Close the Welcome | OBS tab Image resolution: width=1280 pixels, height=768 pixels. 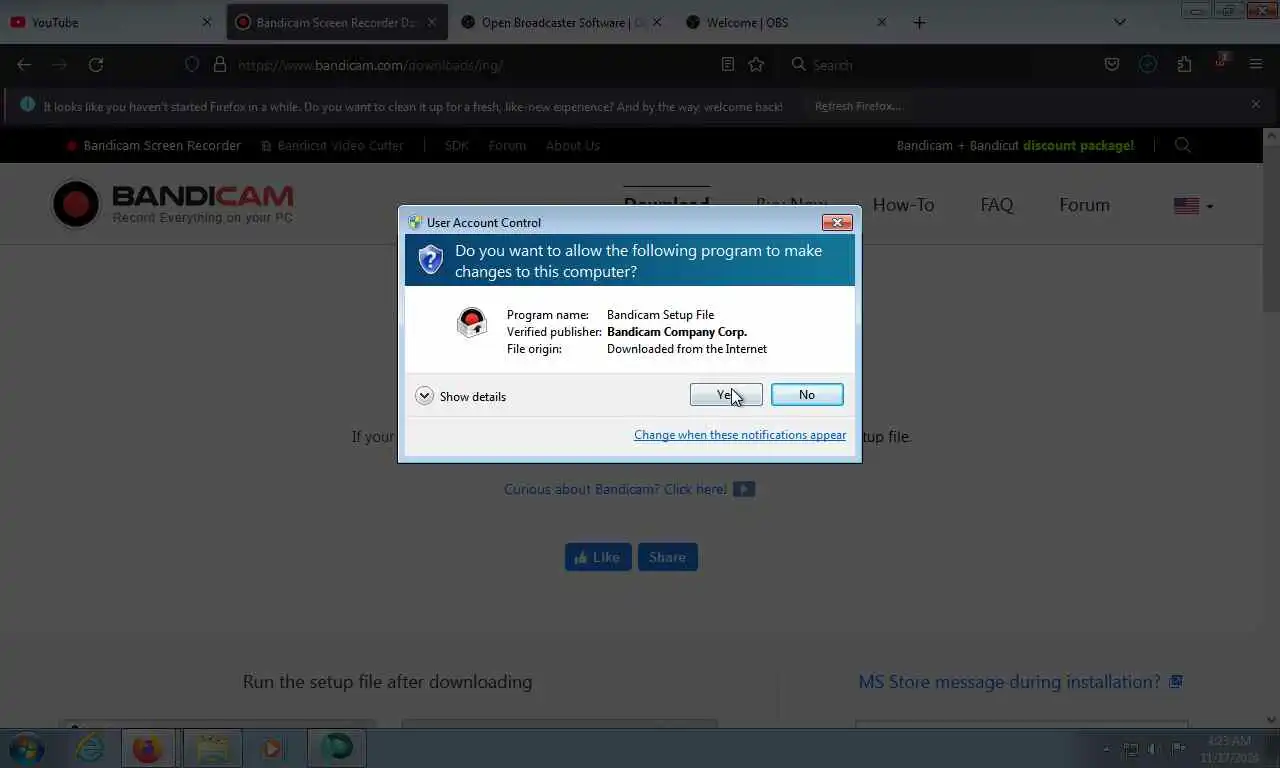pos(881,22)
